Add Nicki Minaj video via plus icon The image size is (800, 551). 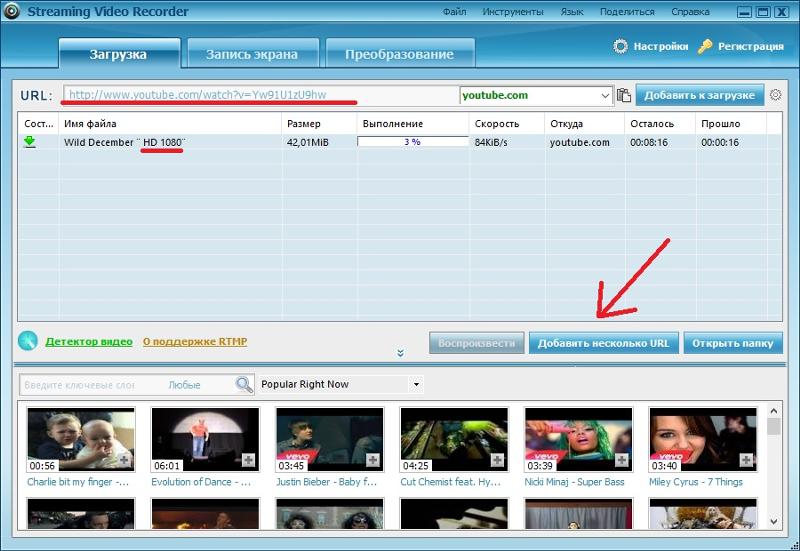(622, 460)
